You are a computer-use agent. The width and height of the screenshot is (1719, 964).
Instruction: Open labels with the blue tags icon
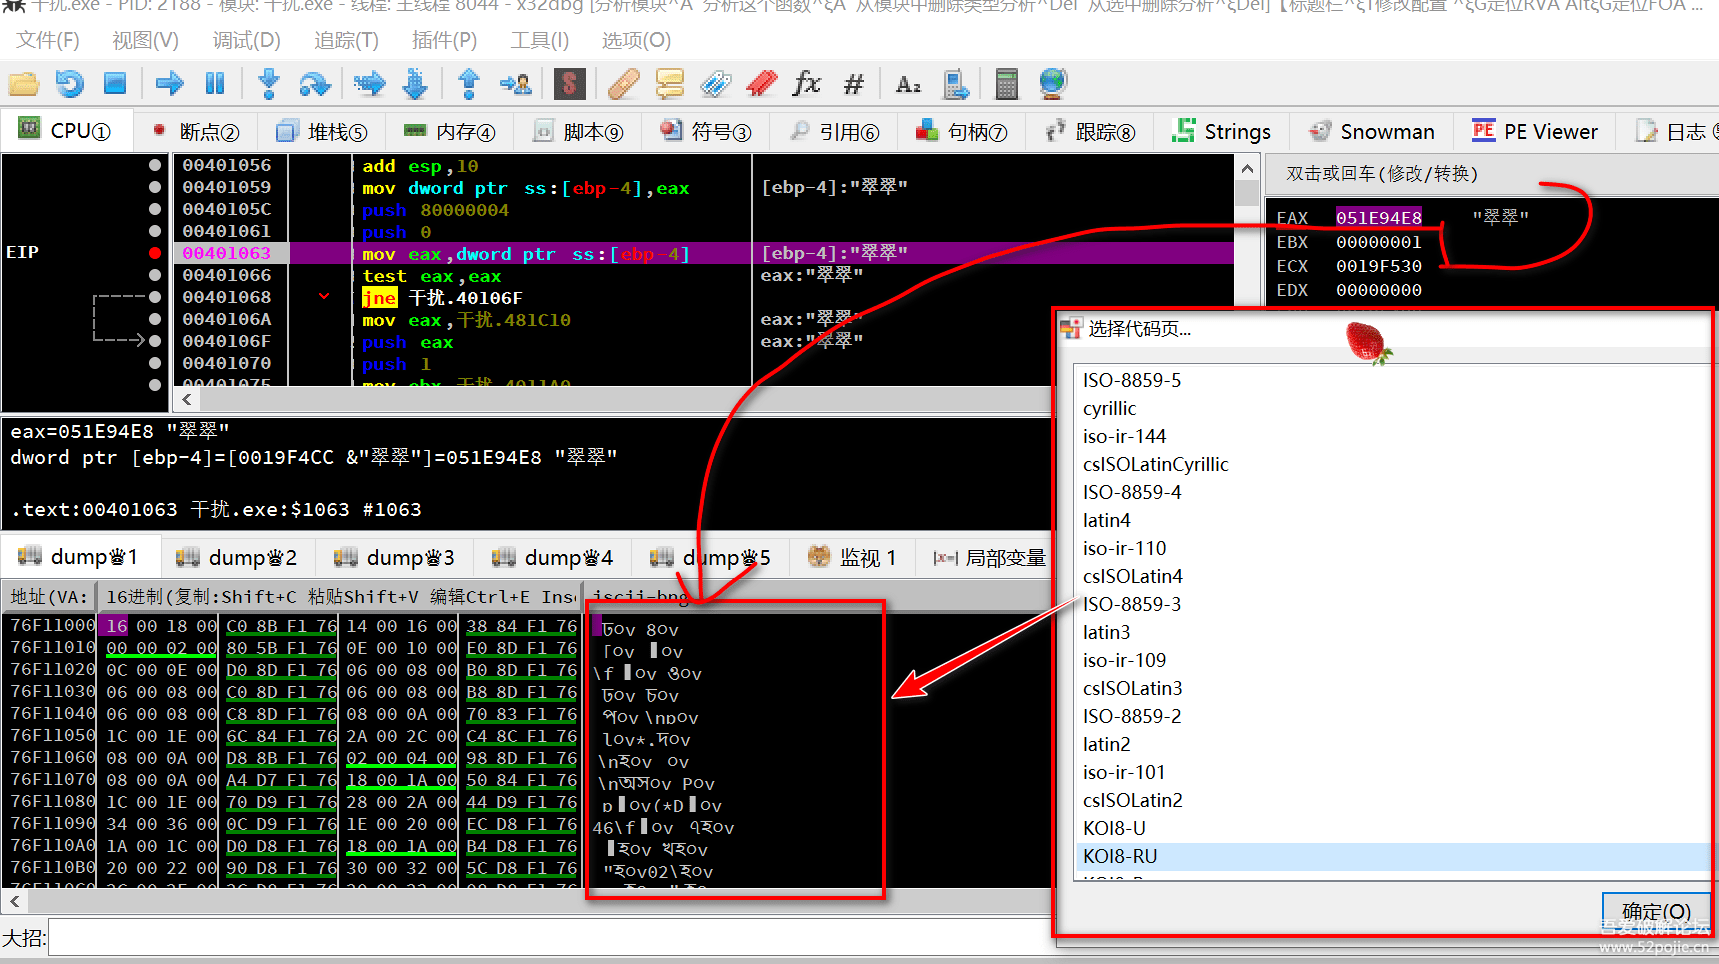pyautogui.click(x=715, y=84)
